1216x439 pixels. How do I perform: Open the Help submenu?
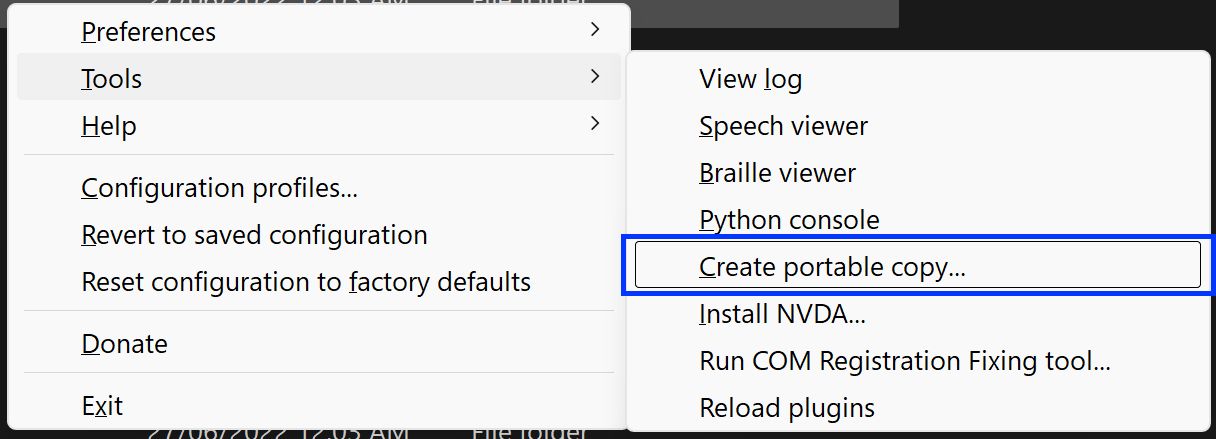(x=108, y=126)
